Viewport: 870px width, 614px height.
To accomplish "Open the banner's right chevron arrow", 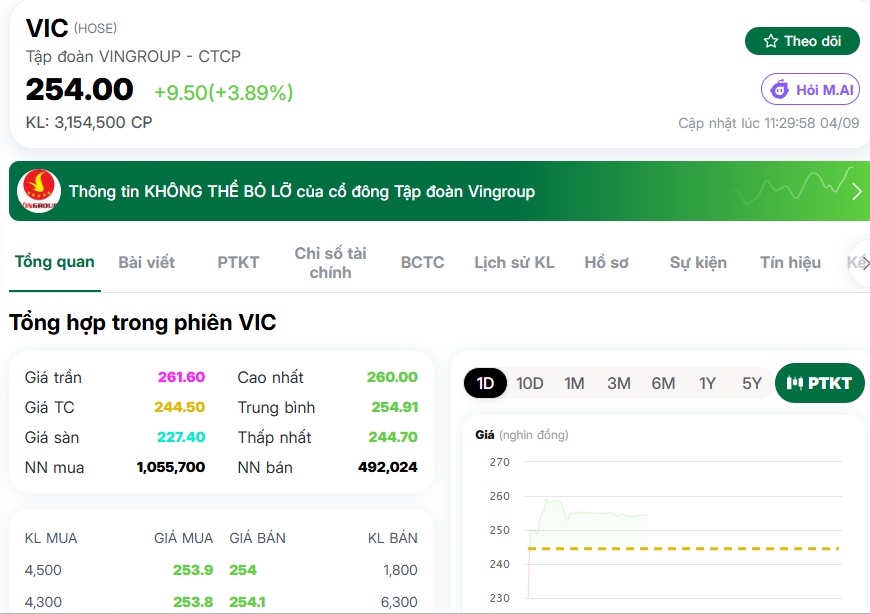I will [x=857, y=191].
